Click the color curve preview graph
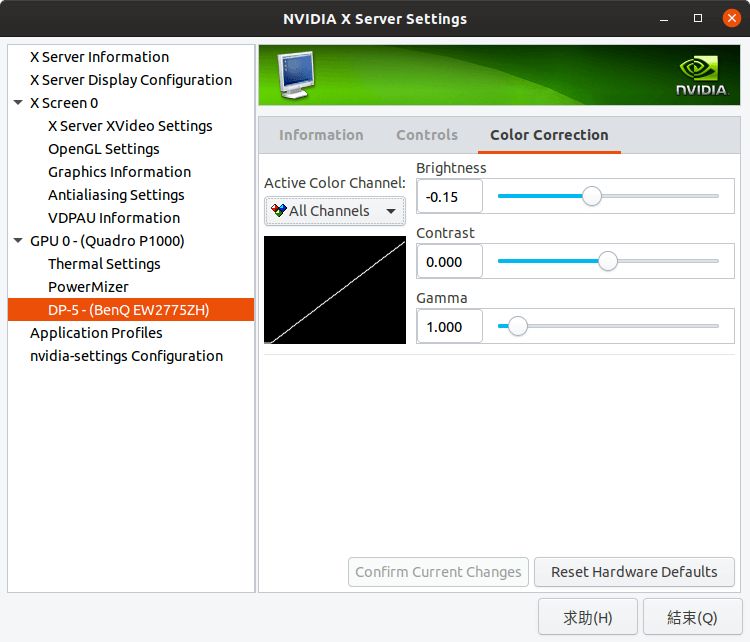Viewport: 750px width, 642px height. coord(335,289)
